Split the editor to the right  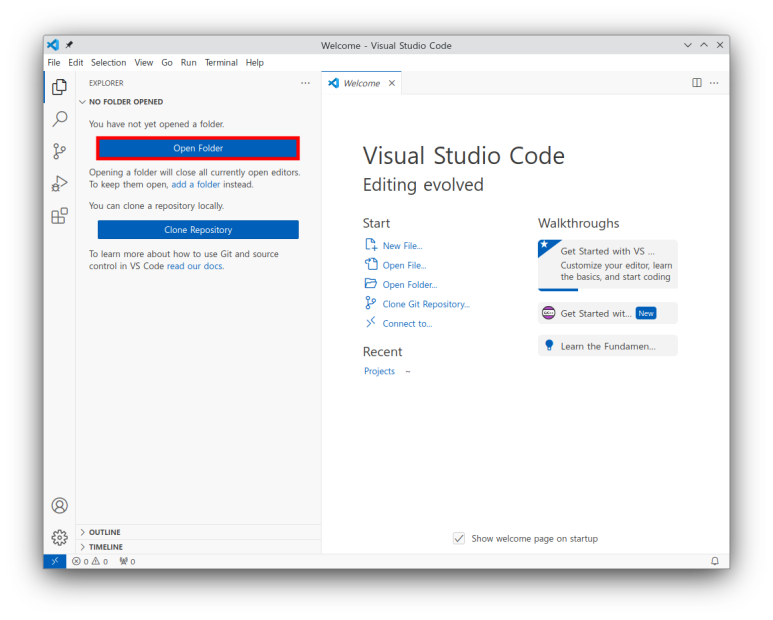[x=697, y=83]
